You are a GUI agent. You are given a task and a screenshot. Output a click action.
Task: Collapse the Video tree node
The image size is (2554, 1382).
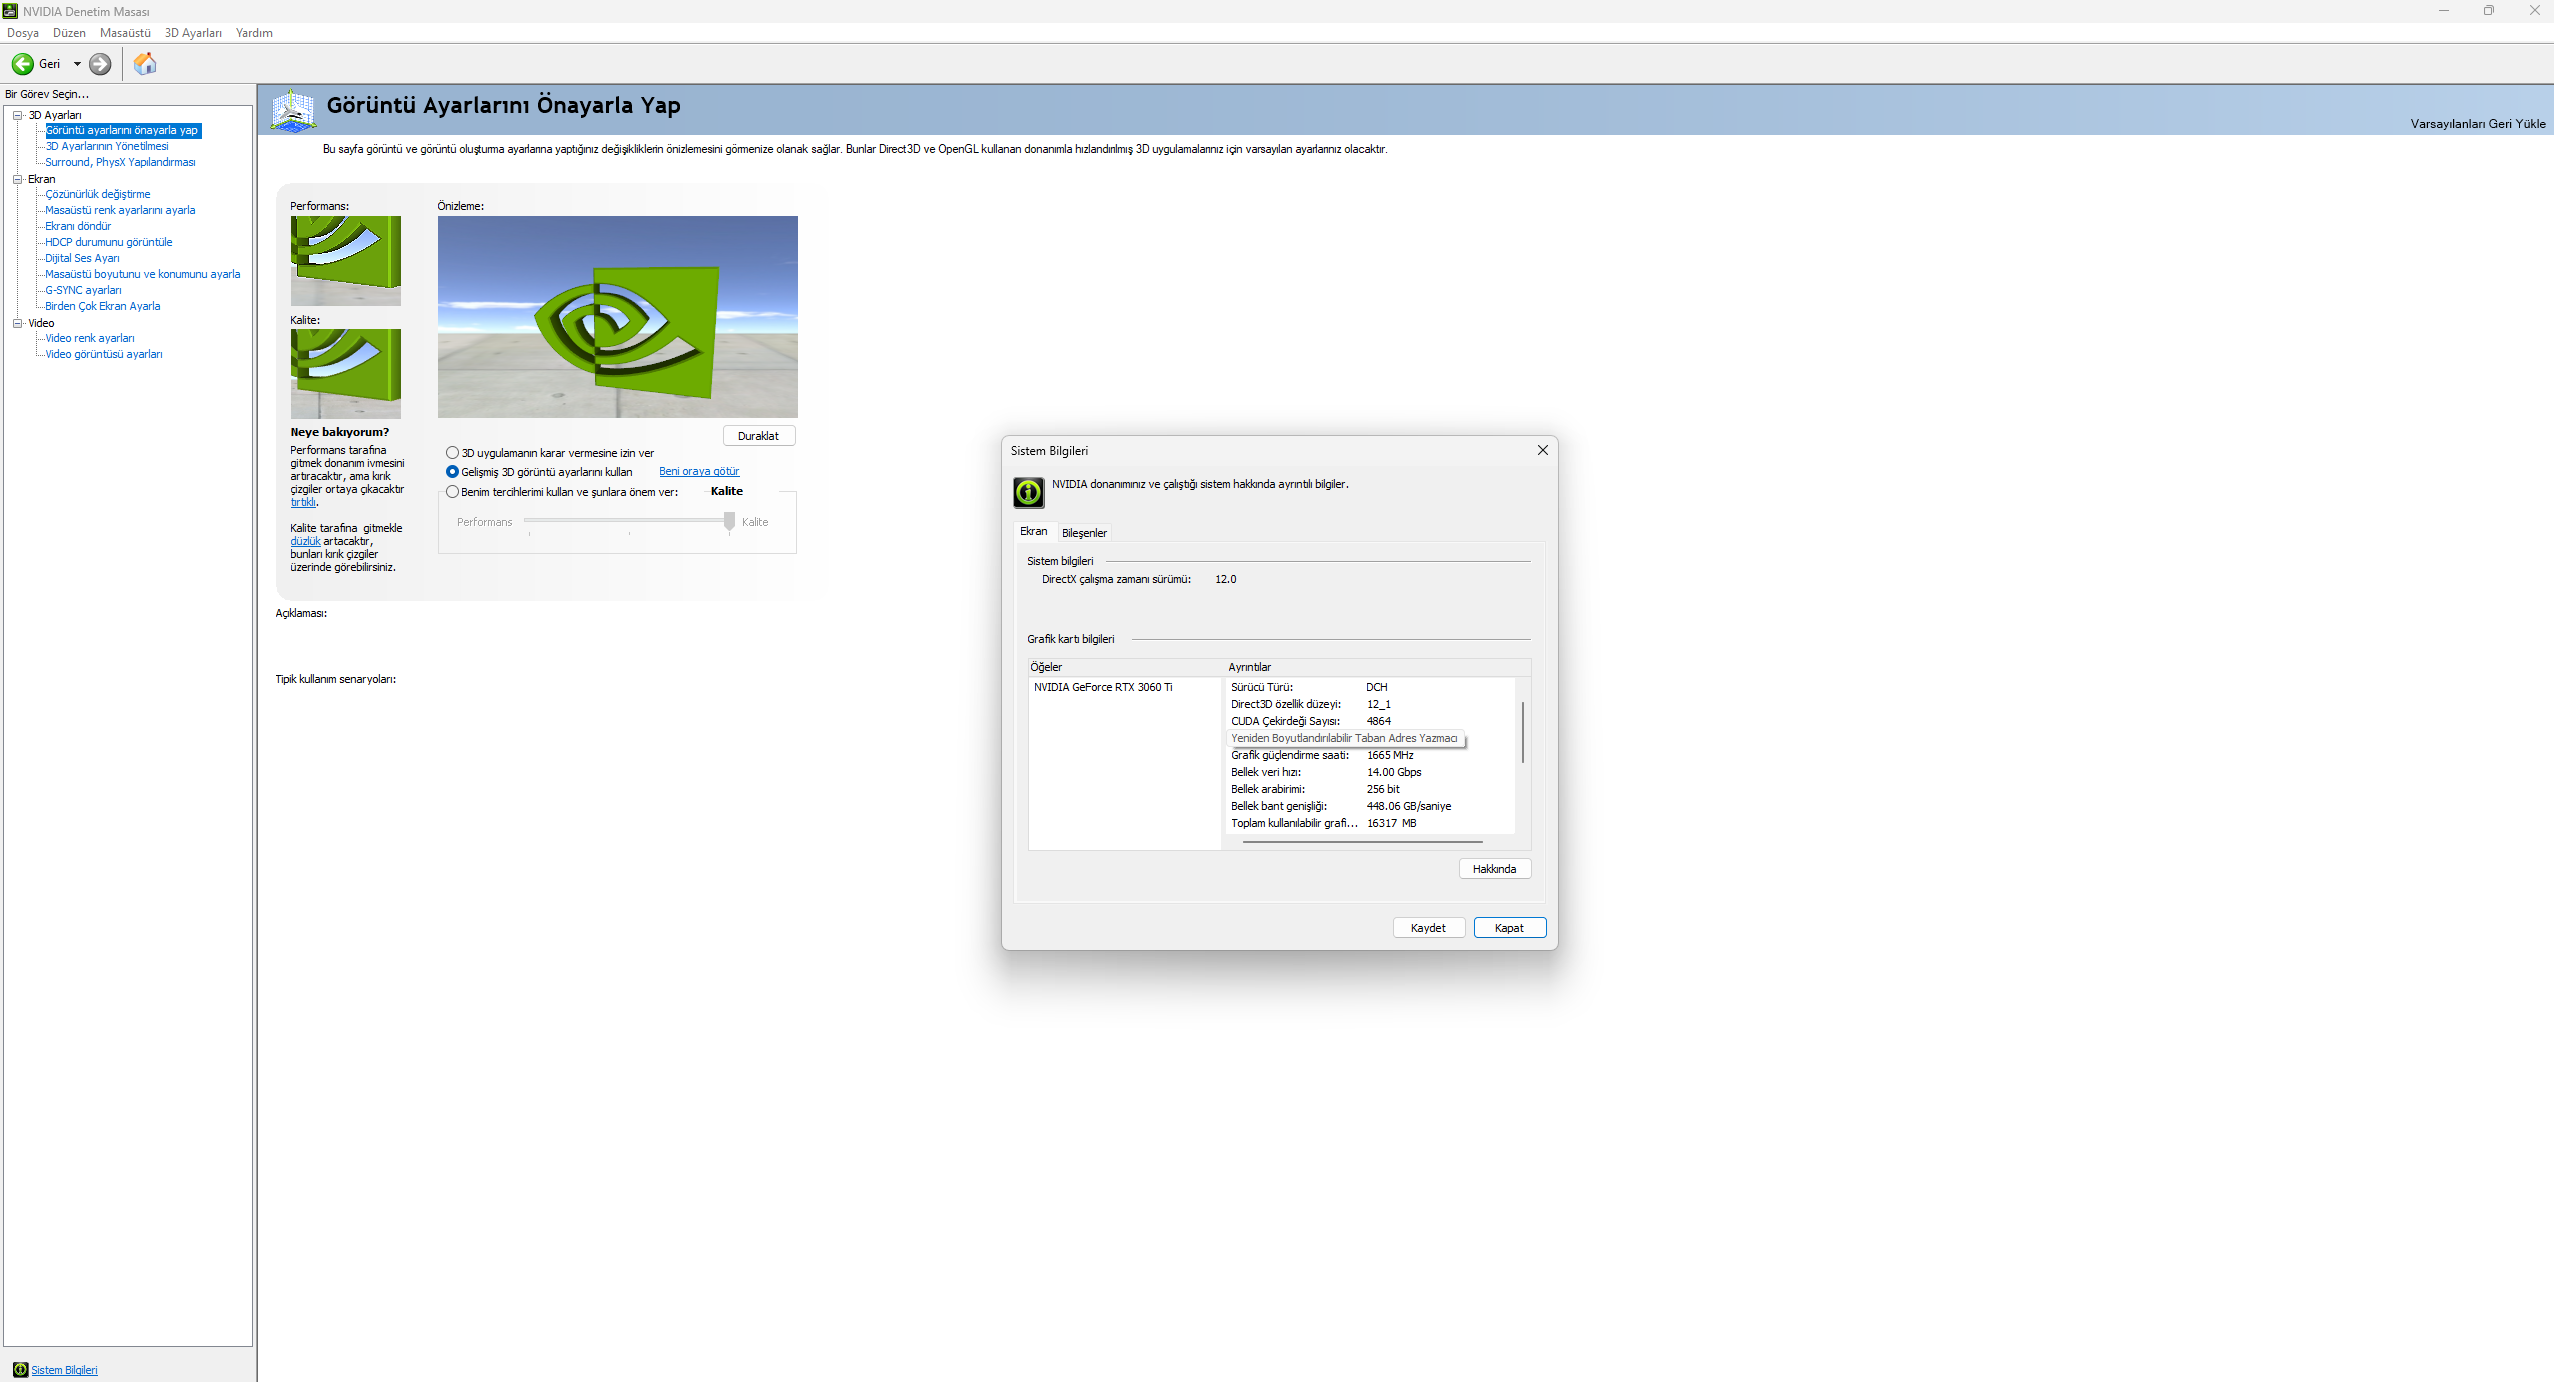coord(17,323)
